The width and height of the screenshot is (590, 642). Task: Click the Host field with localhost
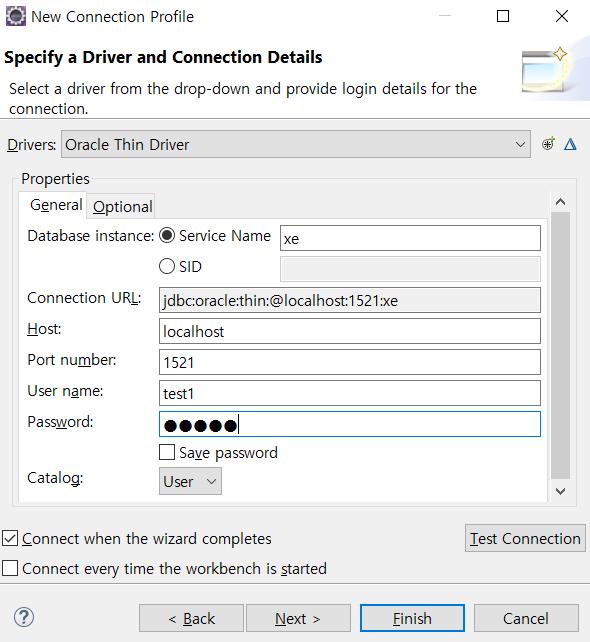[x=350, y=331]
